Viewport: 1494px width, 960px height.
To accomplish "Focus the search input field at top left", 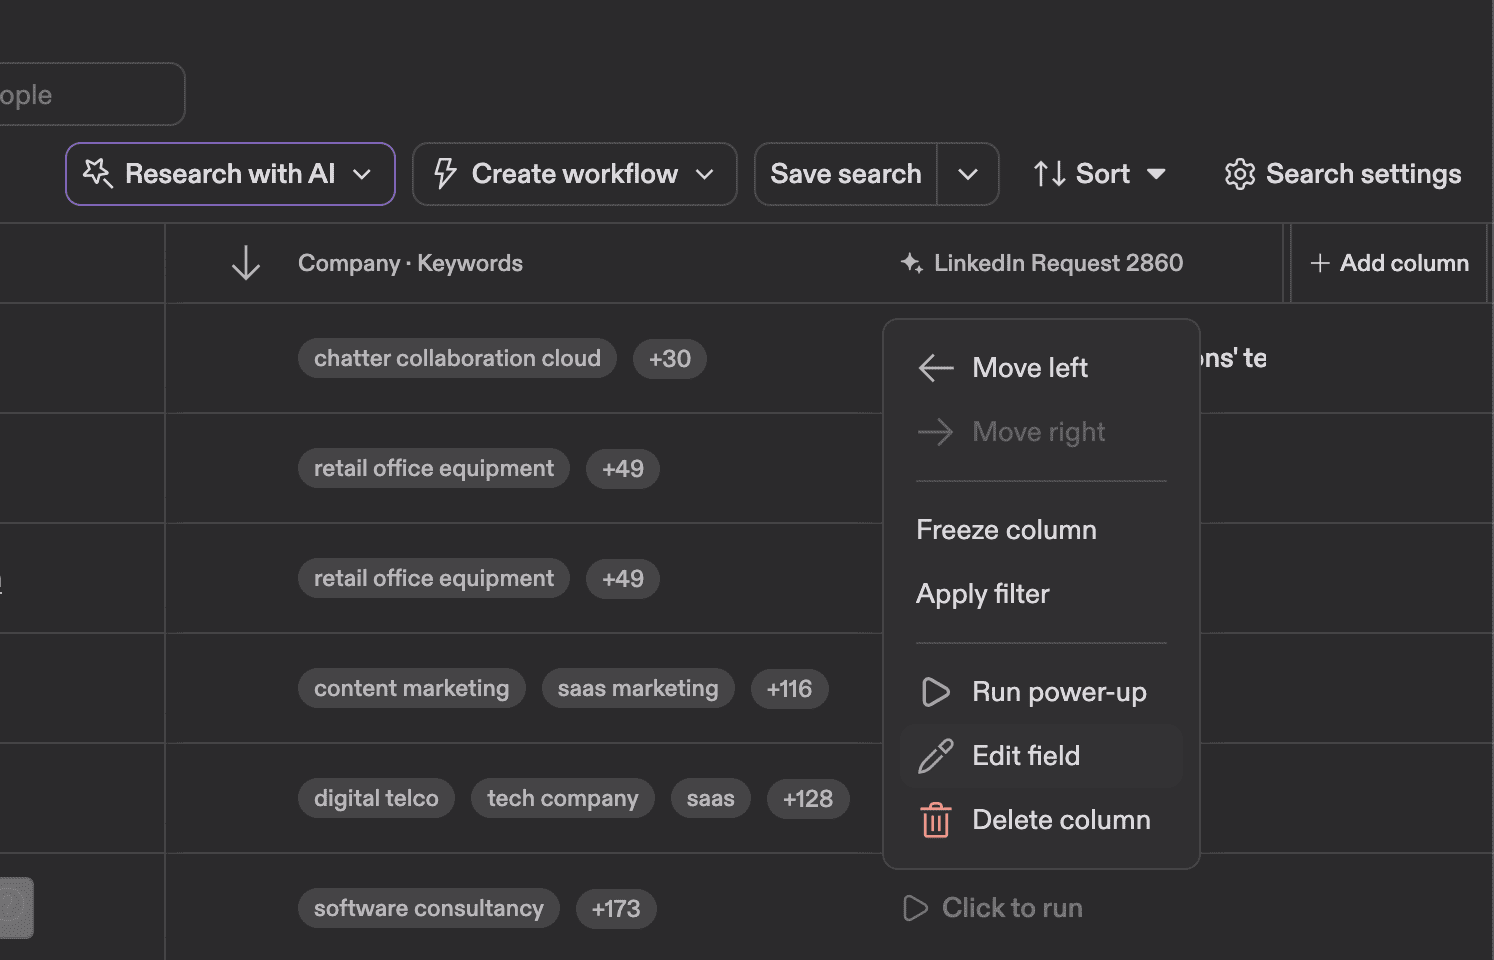I will click(x=90, y=94).
